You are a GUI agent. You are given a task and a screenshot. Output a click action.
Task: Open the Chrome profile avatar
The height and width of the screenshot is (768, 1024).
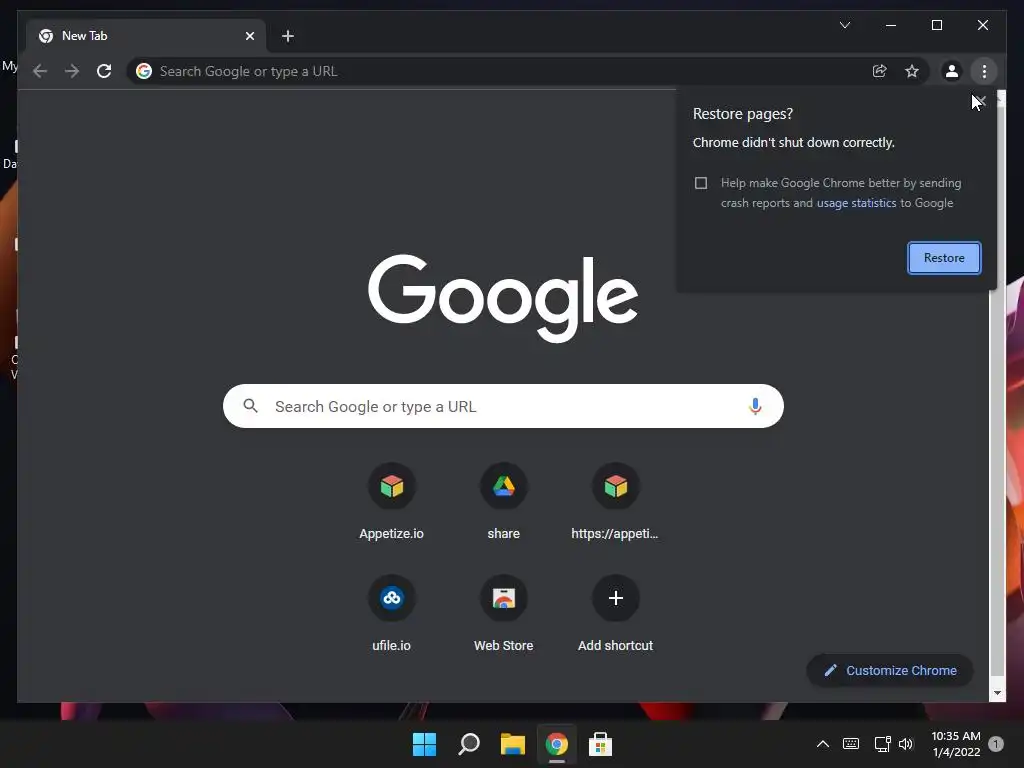coord(952,71)
